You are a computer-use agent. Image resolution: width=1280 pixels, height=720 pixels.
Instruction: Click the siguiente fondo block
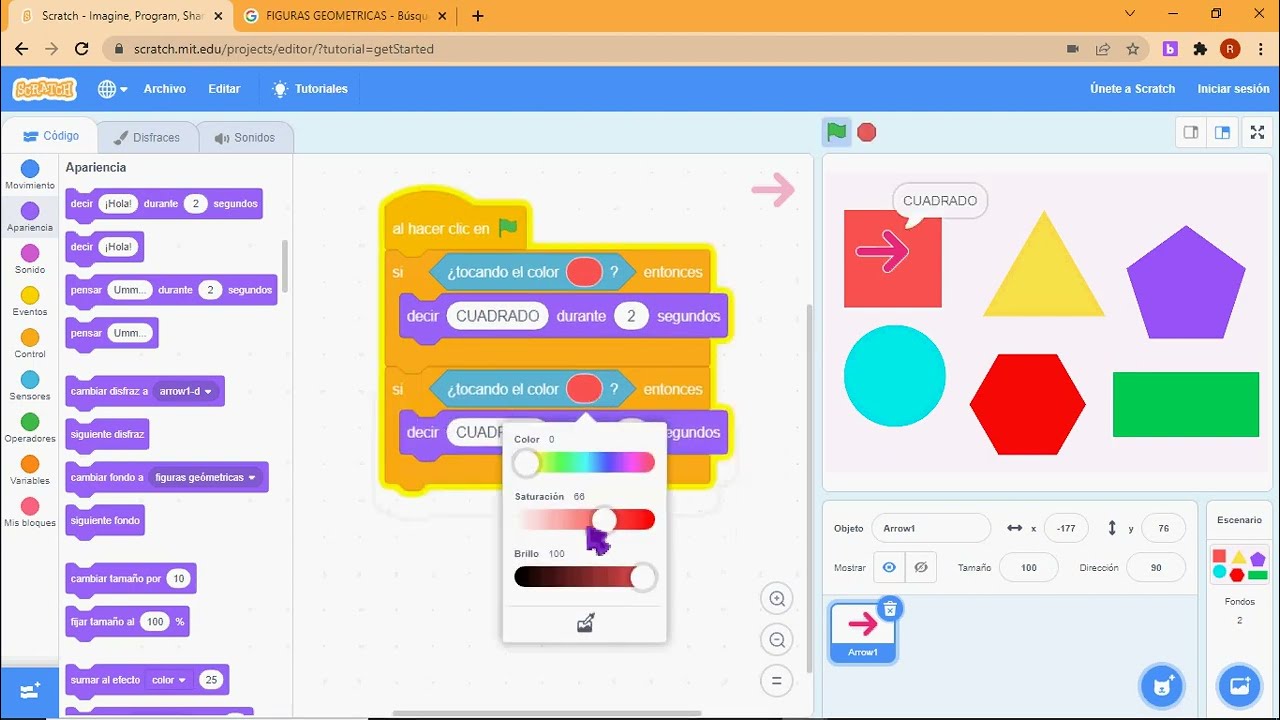click(x=105, y=520)
